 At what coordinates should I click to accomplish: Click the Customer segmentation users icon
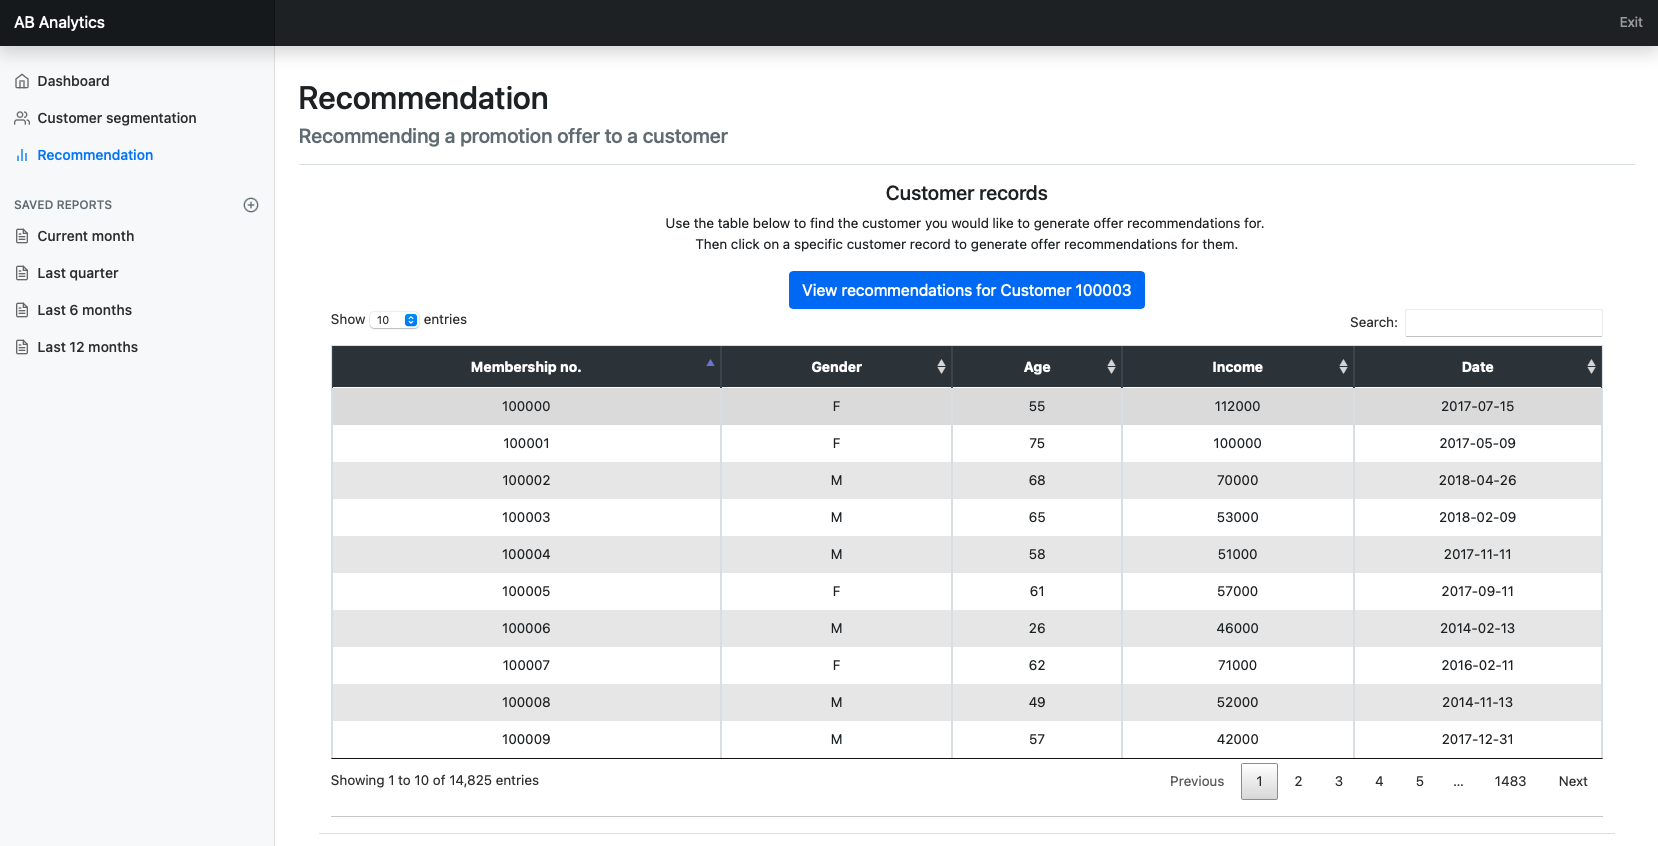click(22, 118)
